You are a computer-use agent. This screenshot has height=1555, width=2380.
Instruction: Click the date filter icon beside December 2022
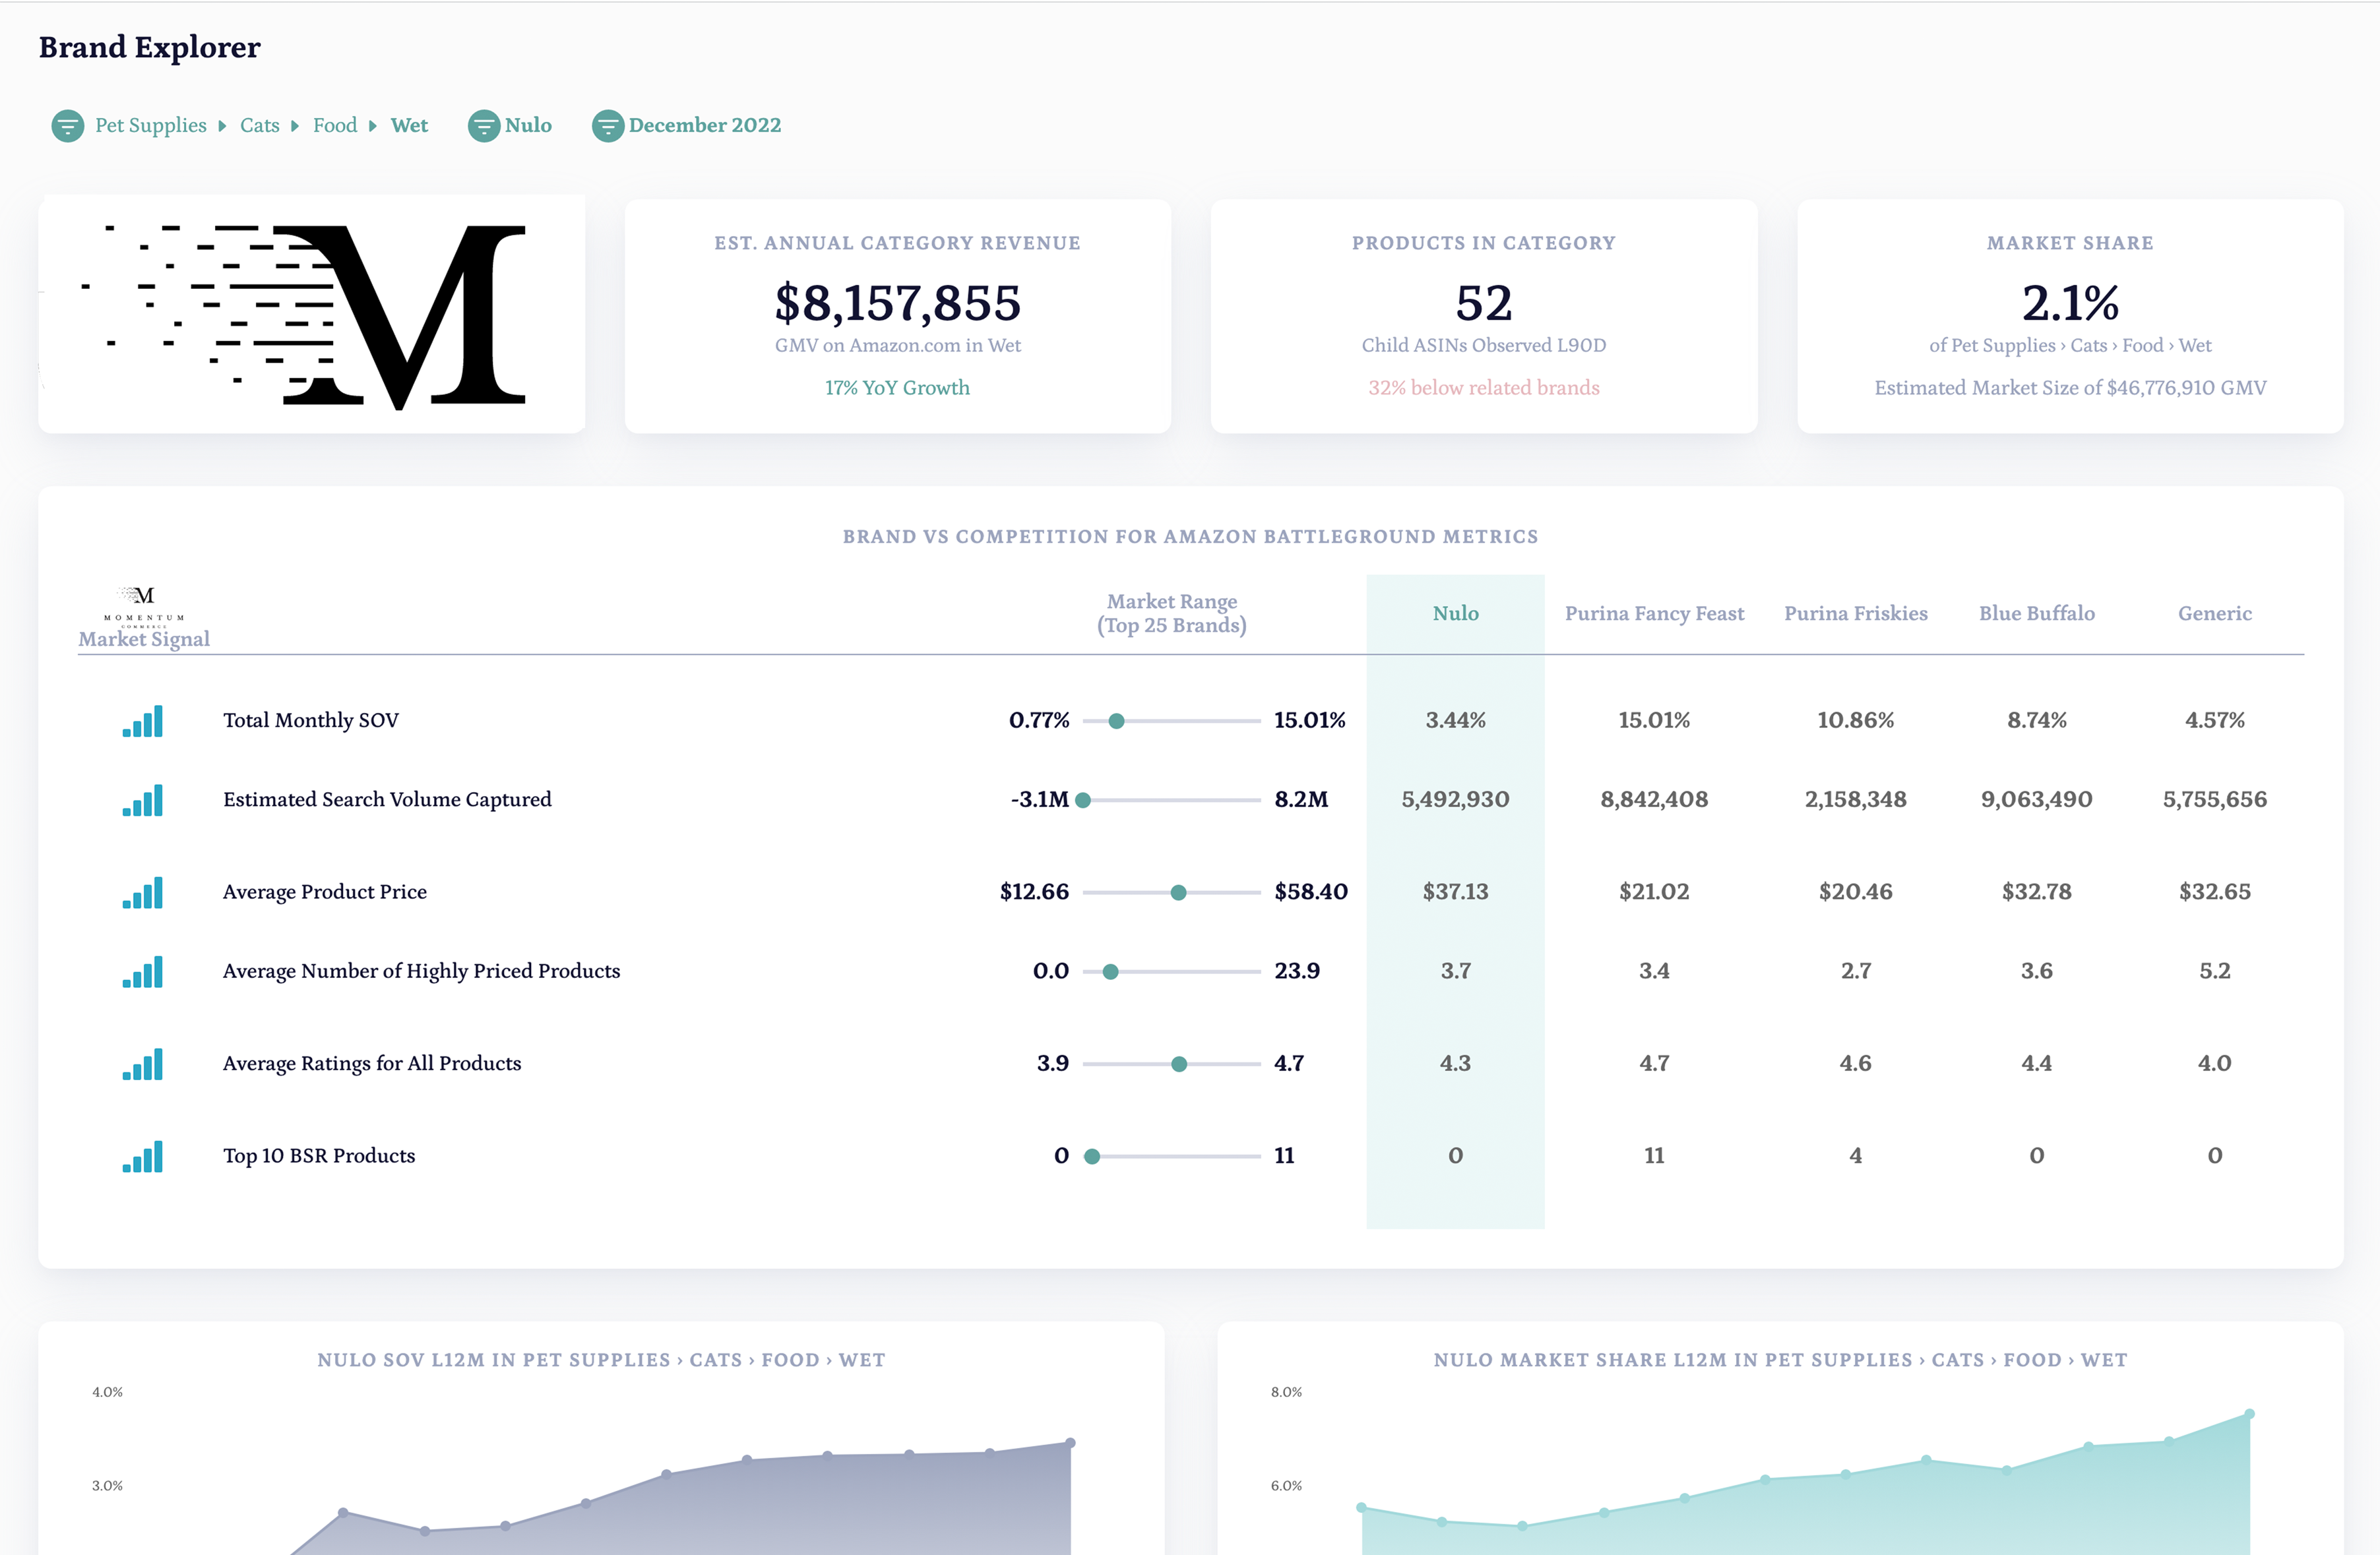click(x=608, y=126)
